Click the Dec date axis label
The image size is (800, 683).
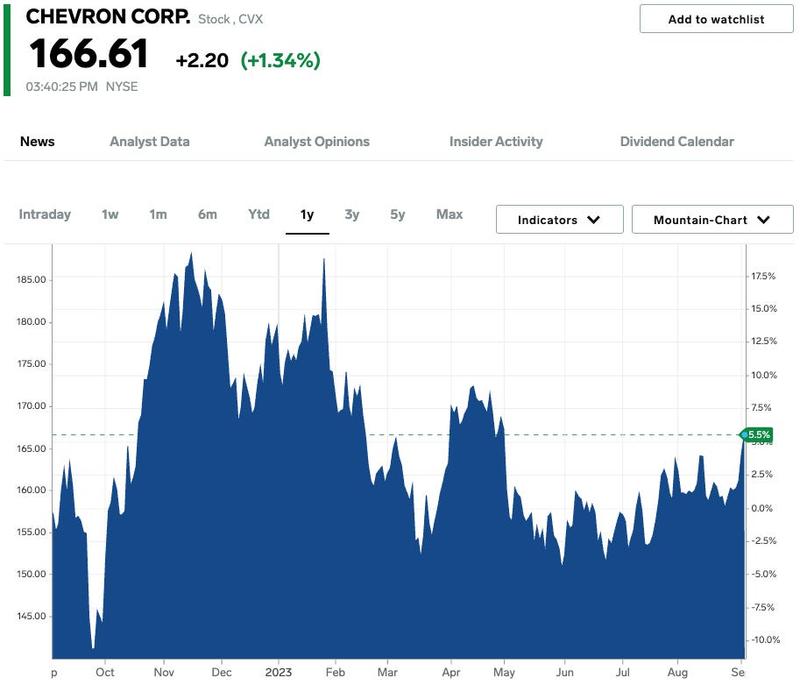click(x=221, y=672)
